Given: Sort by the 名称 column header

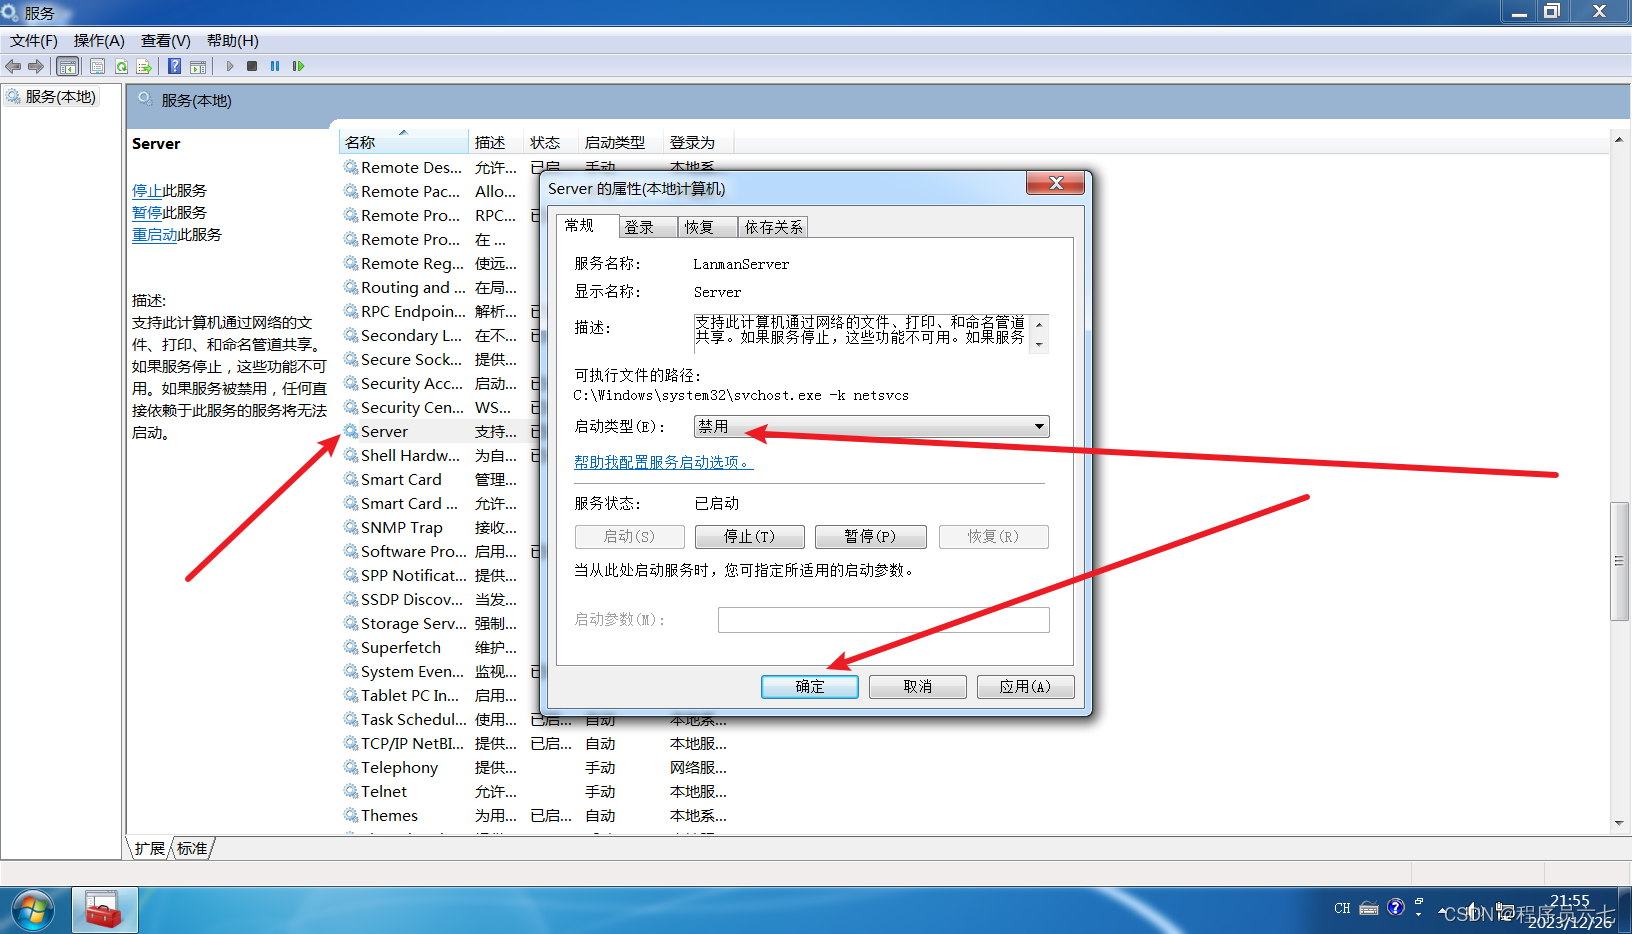Looking at the screenshot, I should [x=403, y=142].
